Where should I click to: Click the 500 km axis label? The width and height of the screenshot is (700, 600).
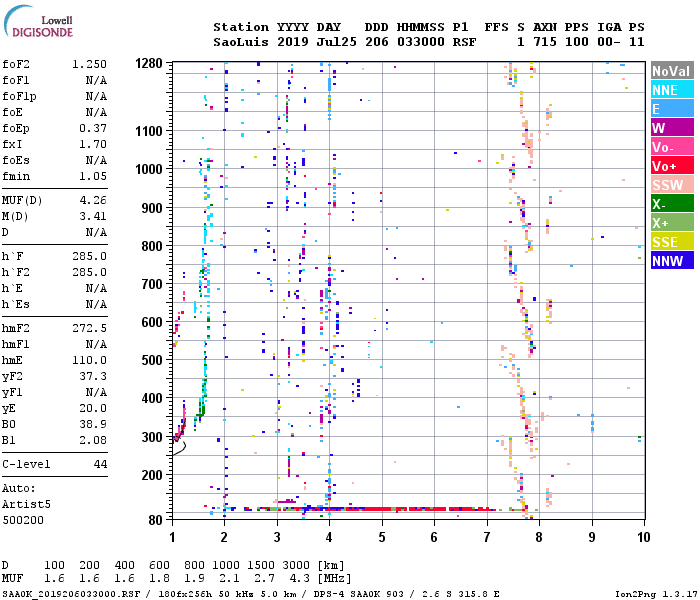coord(152,360)
